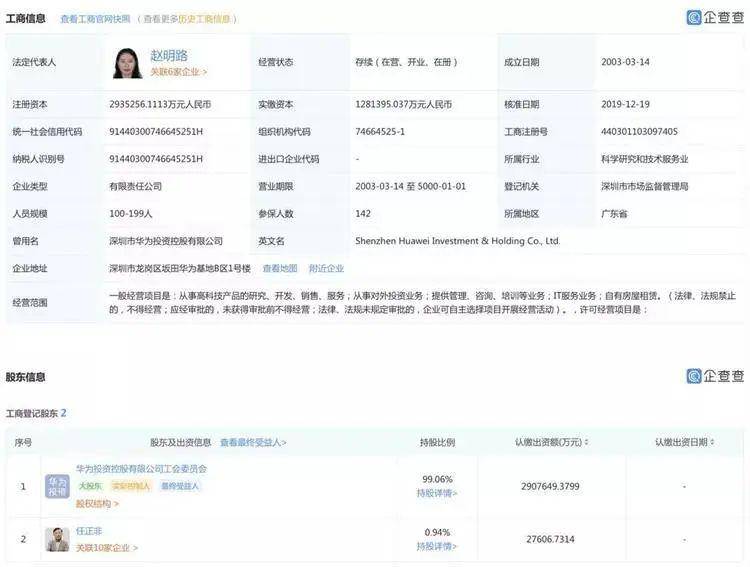Open shareholder 任正非 profile
The width and height of the screenshot is (750, 567).
[x=89, y=531]
